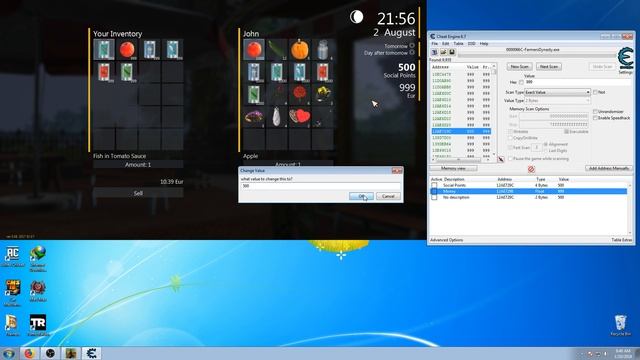
Task: Select the white fish item in John's inventory
Action: pyautogui.click(x=277, y=117)
